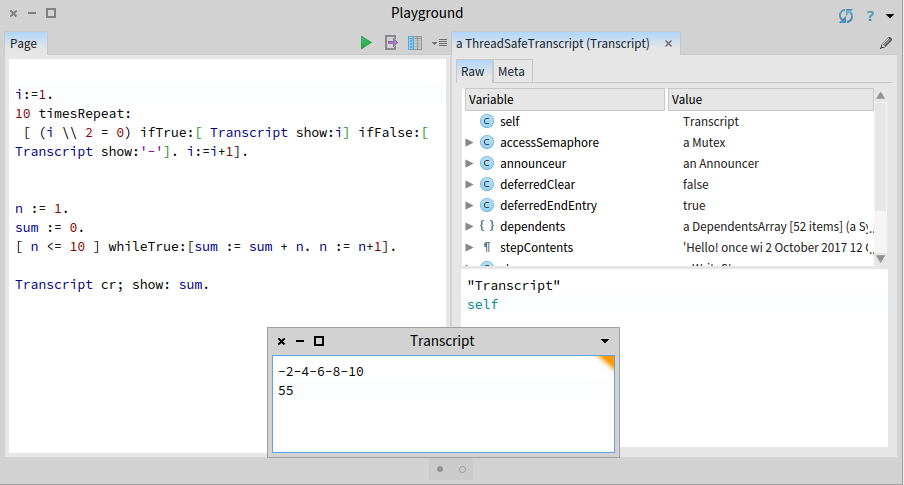Click the braces icon beside dependents
904x485 pixels.
[487, 226]
